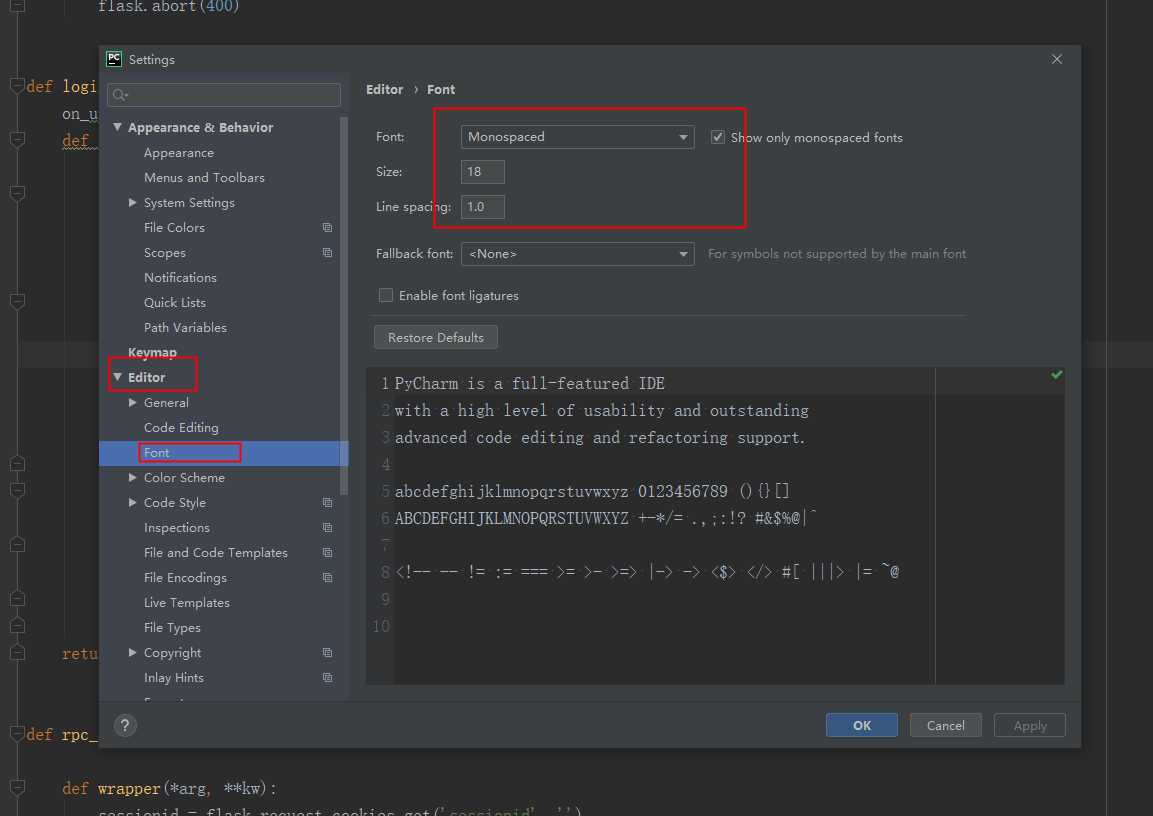Viewport: 1153px width, 816px height.
Task: Expand the General node under Editor
Action: [133, 403]
